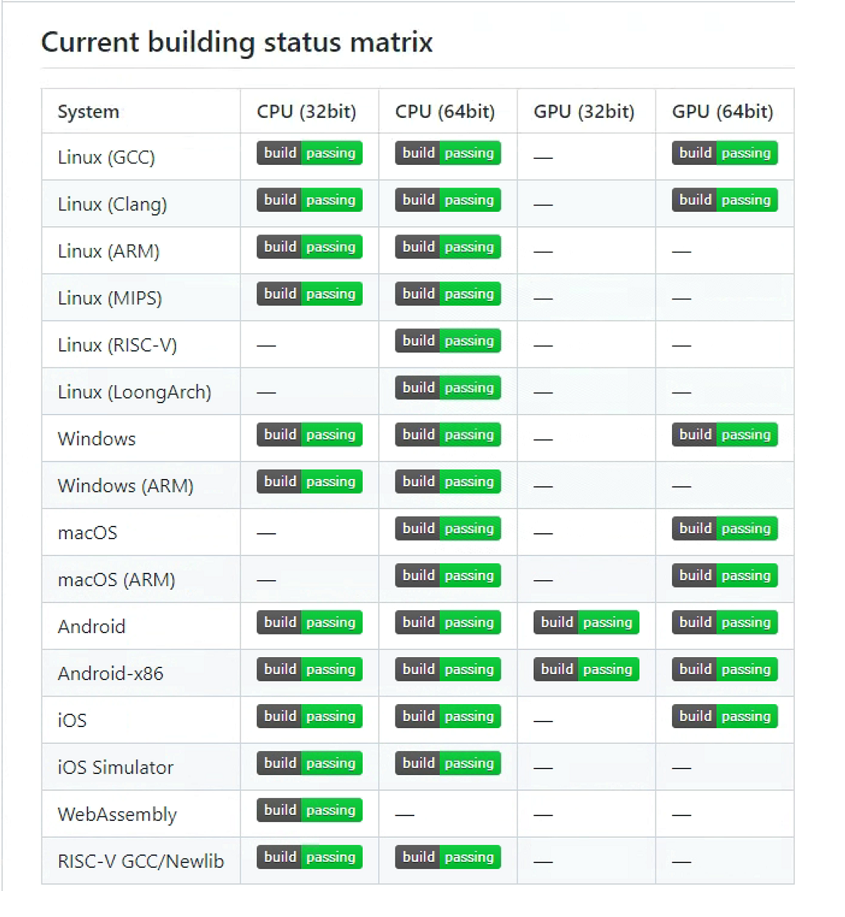This screenshot has height=917, width=845.
Task: Select the Android-x86 row label
Action: coord(110,674)
